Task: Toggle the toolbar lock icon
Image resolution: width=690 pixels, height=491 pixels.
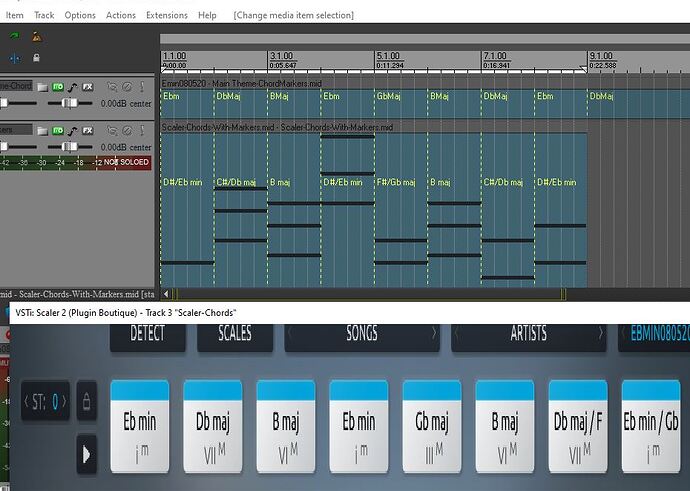Action: click(x=36, y=58)
